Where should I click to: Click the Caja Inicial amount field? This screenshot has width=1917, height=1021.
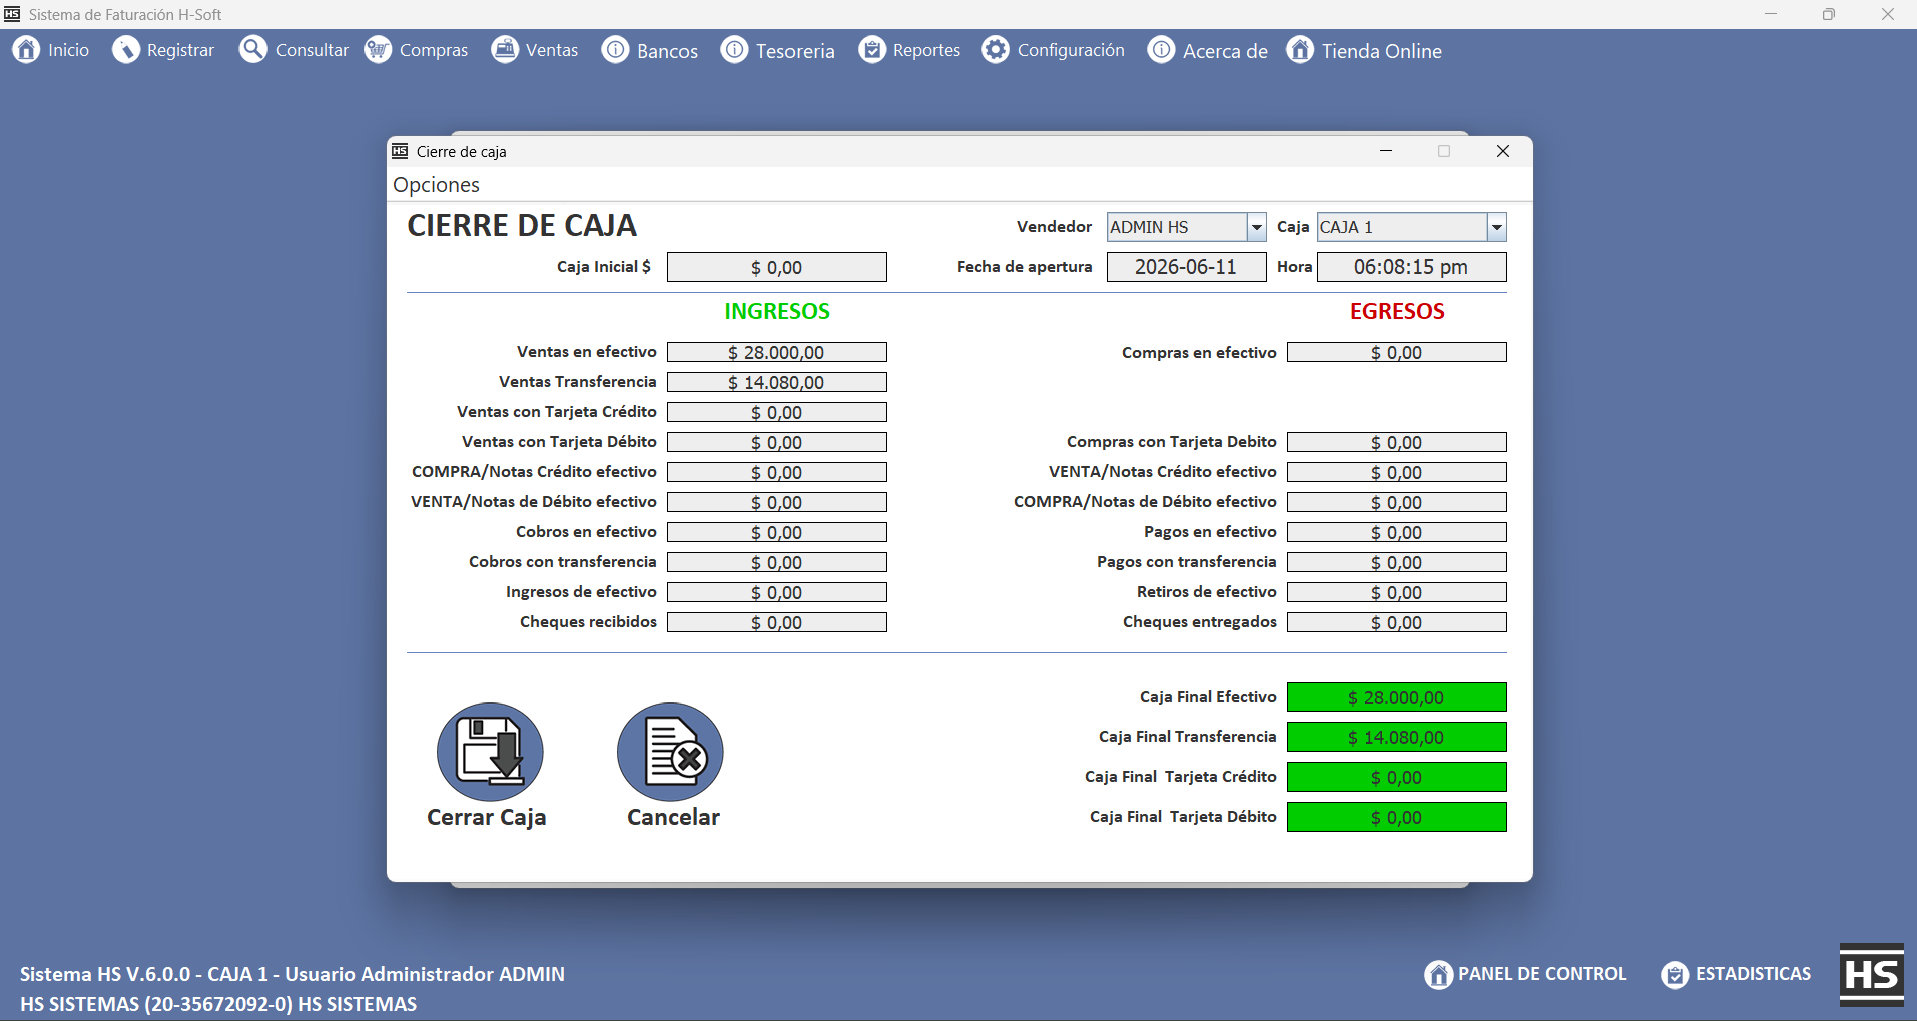point(777,267)
